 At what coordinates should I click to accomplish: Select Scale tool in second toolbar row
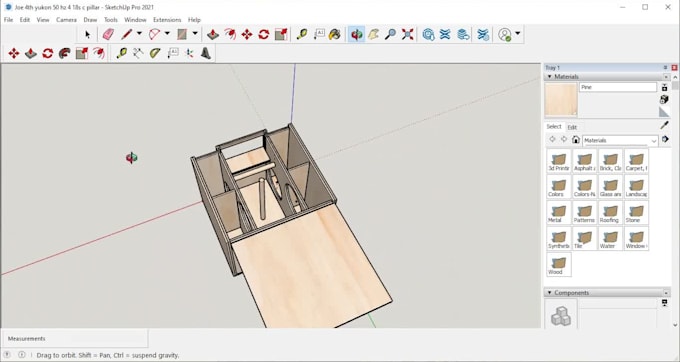point(82,53)
